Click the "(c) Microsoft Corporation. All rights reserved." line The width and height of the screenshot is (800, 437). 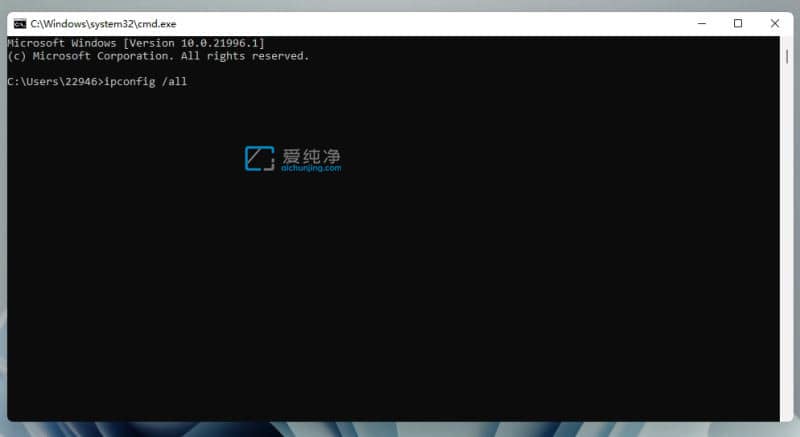[158, 56]
